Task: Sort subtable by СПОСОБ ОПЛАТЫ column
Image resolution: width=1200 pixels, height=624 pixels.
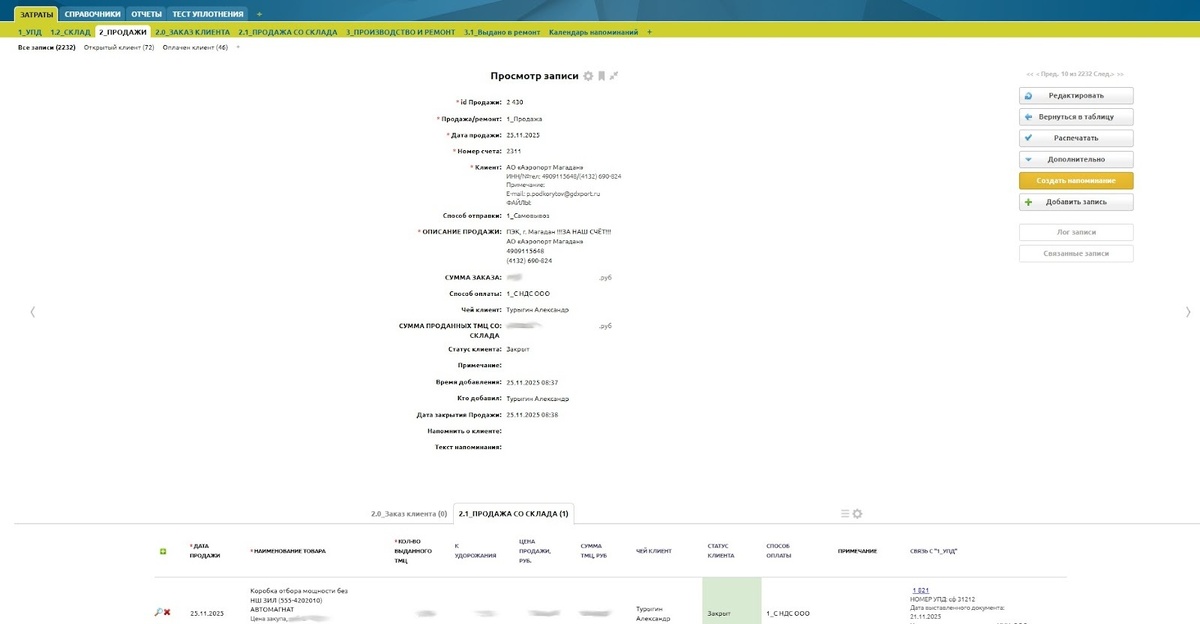Action: coord(779,551)
